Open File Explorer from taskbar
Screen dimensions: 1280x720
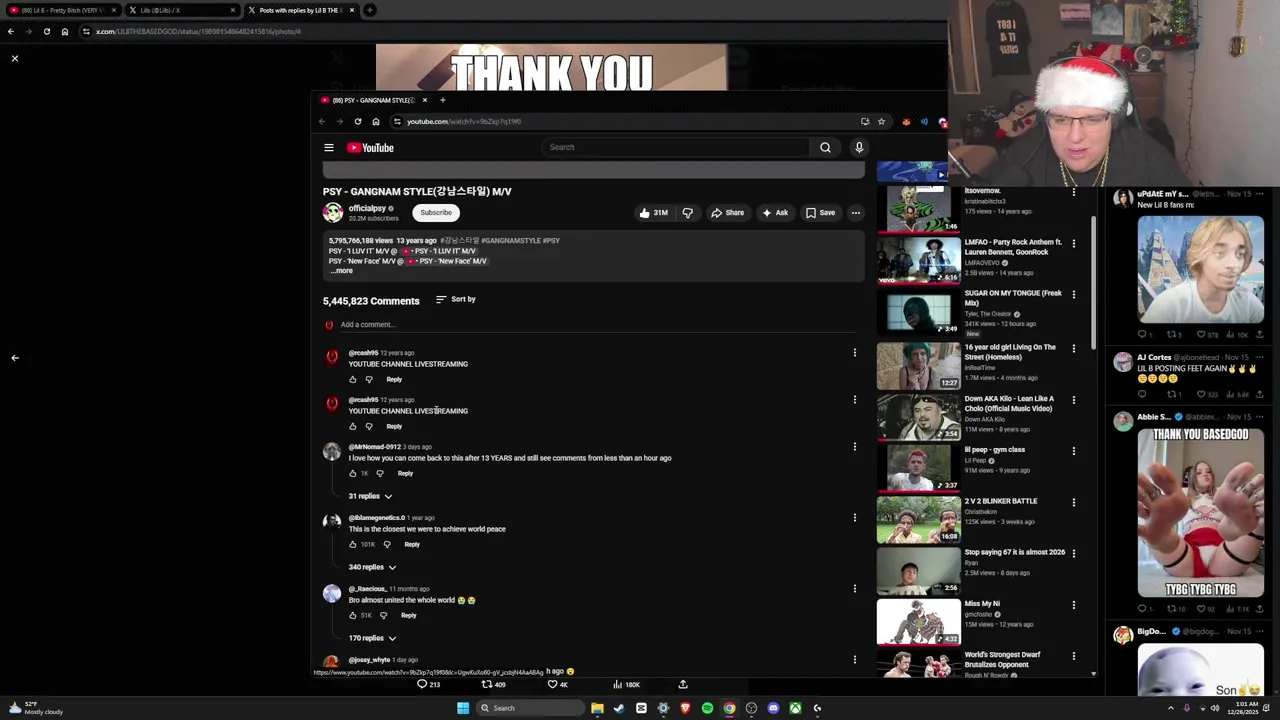point(597,708)
